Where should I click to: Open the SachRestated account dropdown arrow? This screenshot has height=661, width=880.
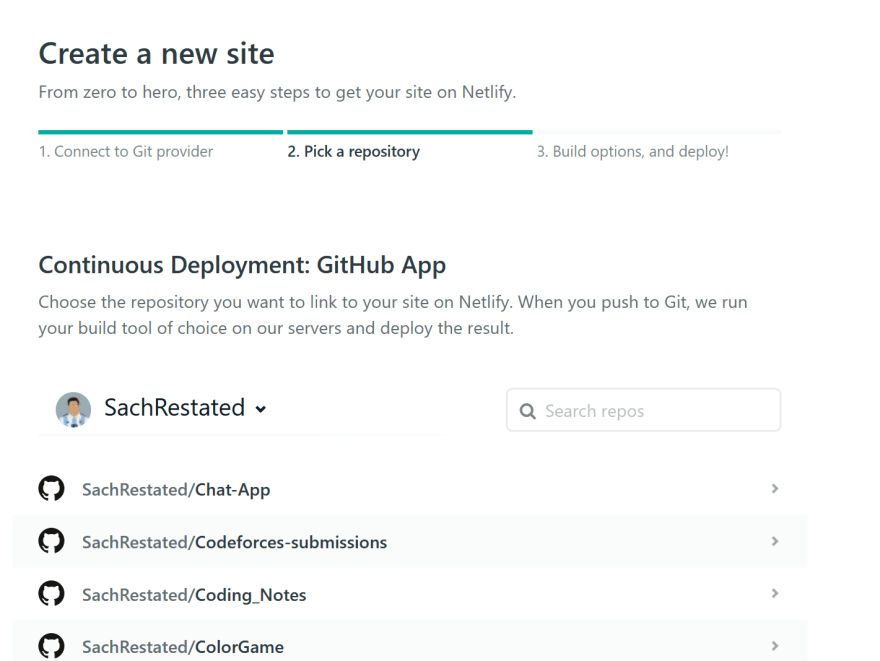[x=260, y=409]
